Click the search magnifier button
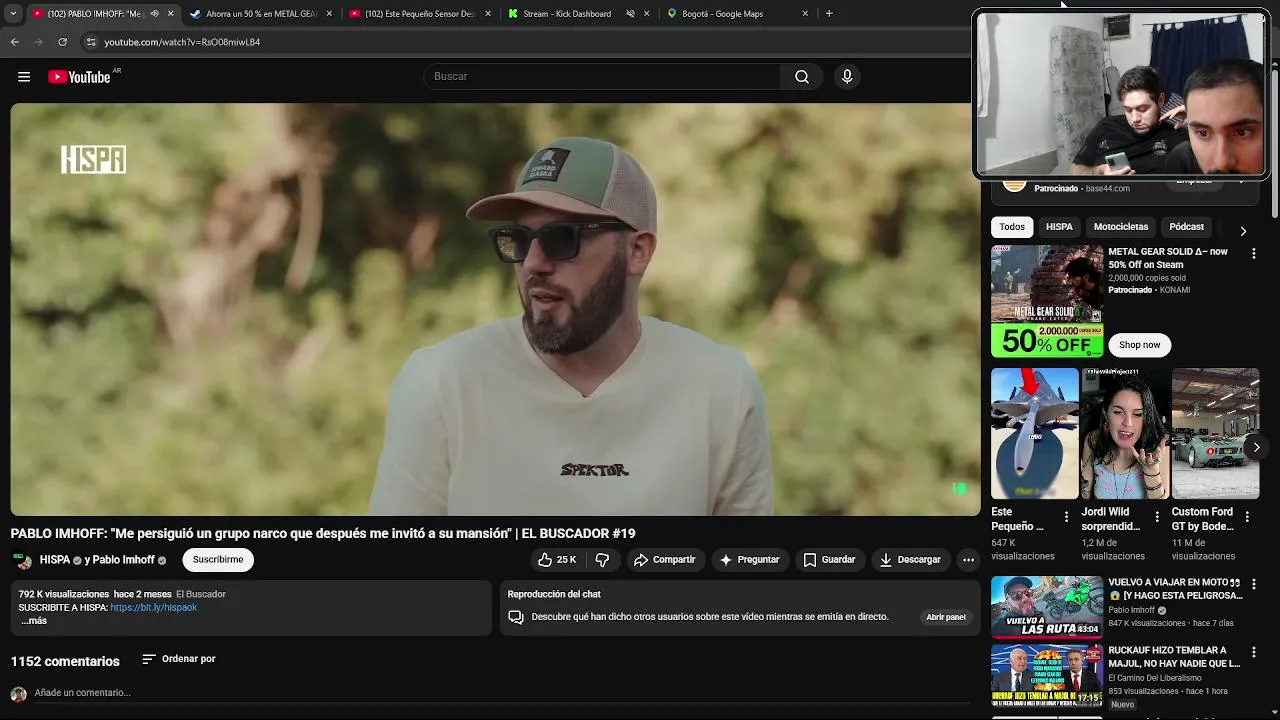 (x=802, y=77)
